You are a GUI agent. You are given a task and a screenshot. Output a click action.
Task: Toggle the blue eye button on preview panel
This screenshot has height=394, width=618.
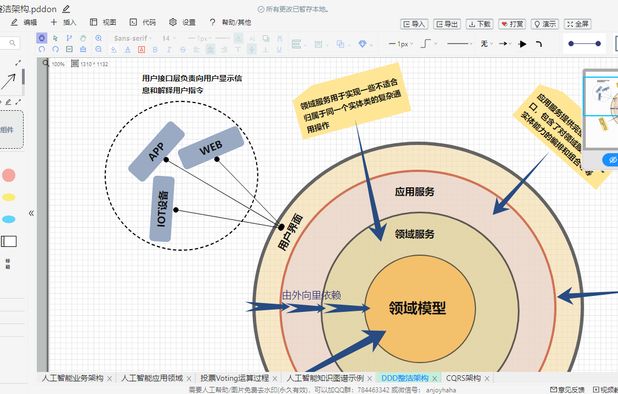612,160
